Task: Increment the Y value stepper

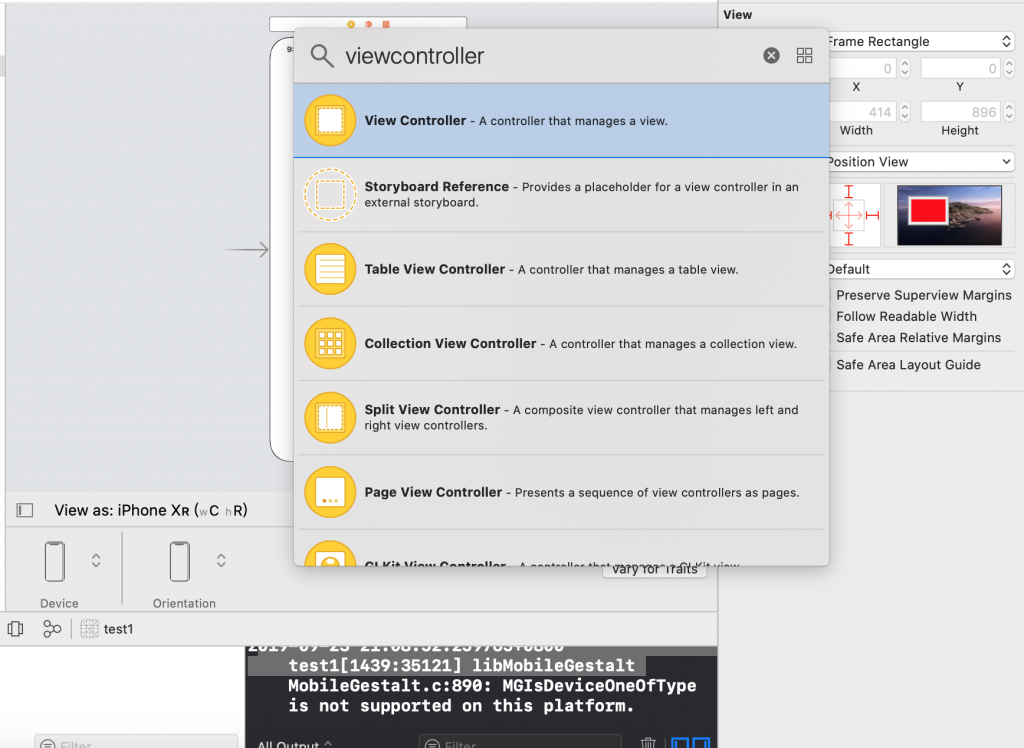Action: pos(1009,63)
